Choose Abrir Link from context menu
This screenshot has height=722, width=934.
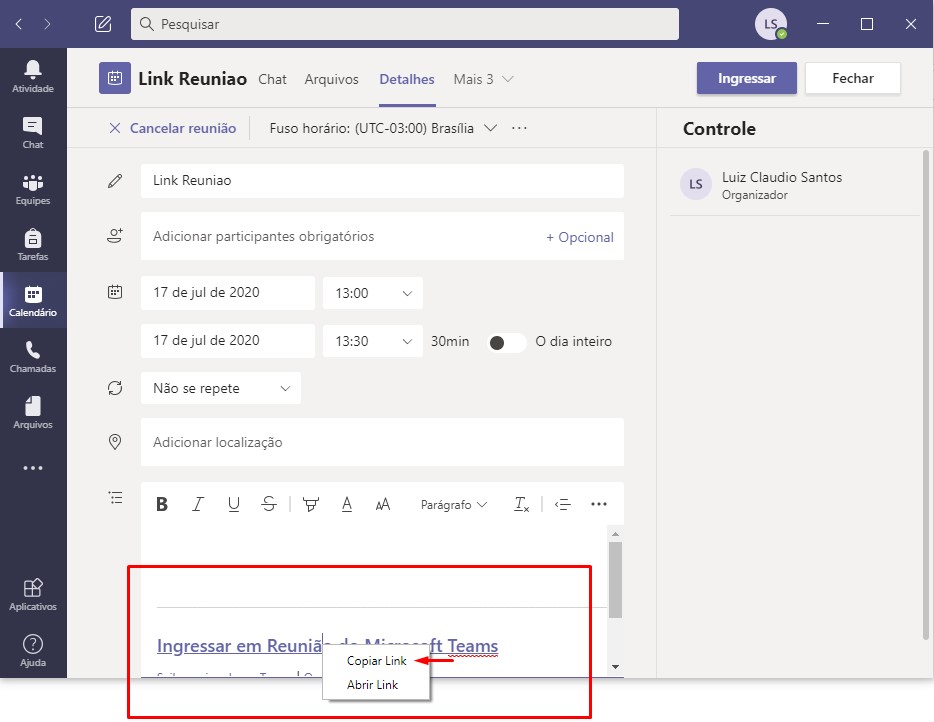(372, 684)
